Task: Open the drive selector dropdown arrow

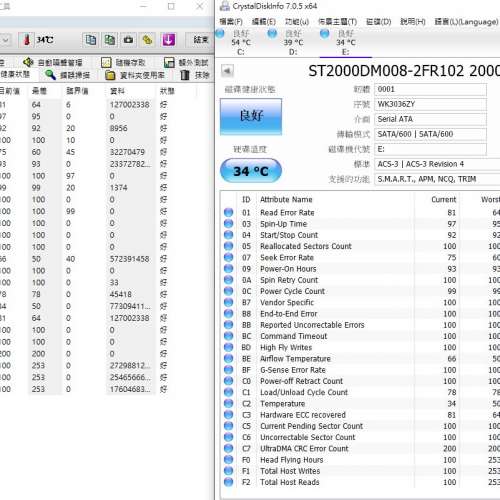Action: pos(6,40)
